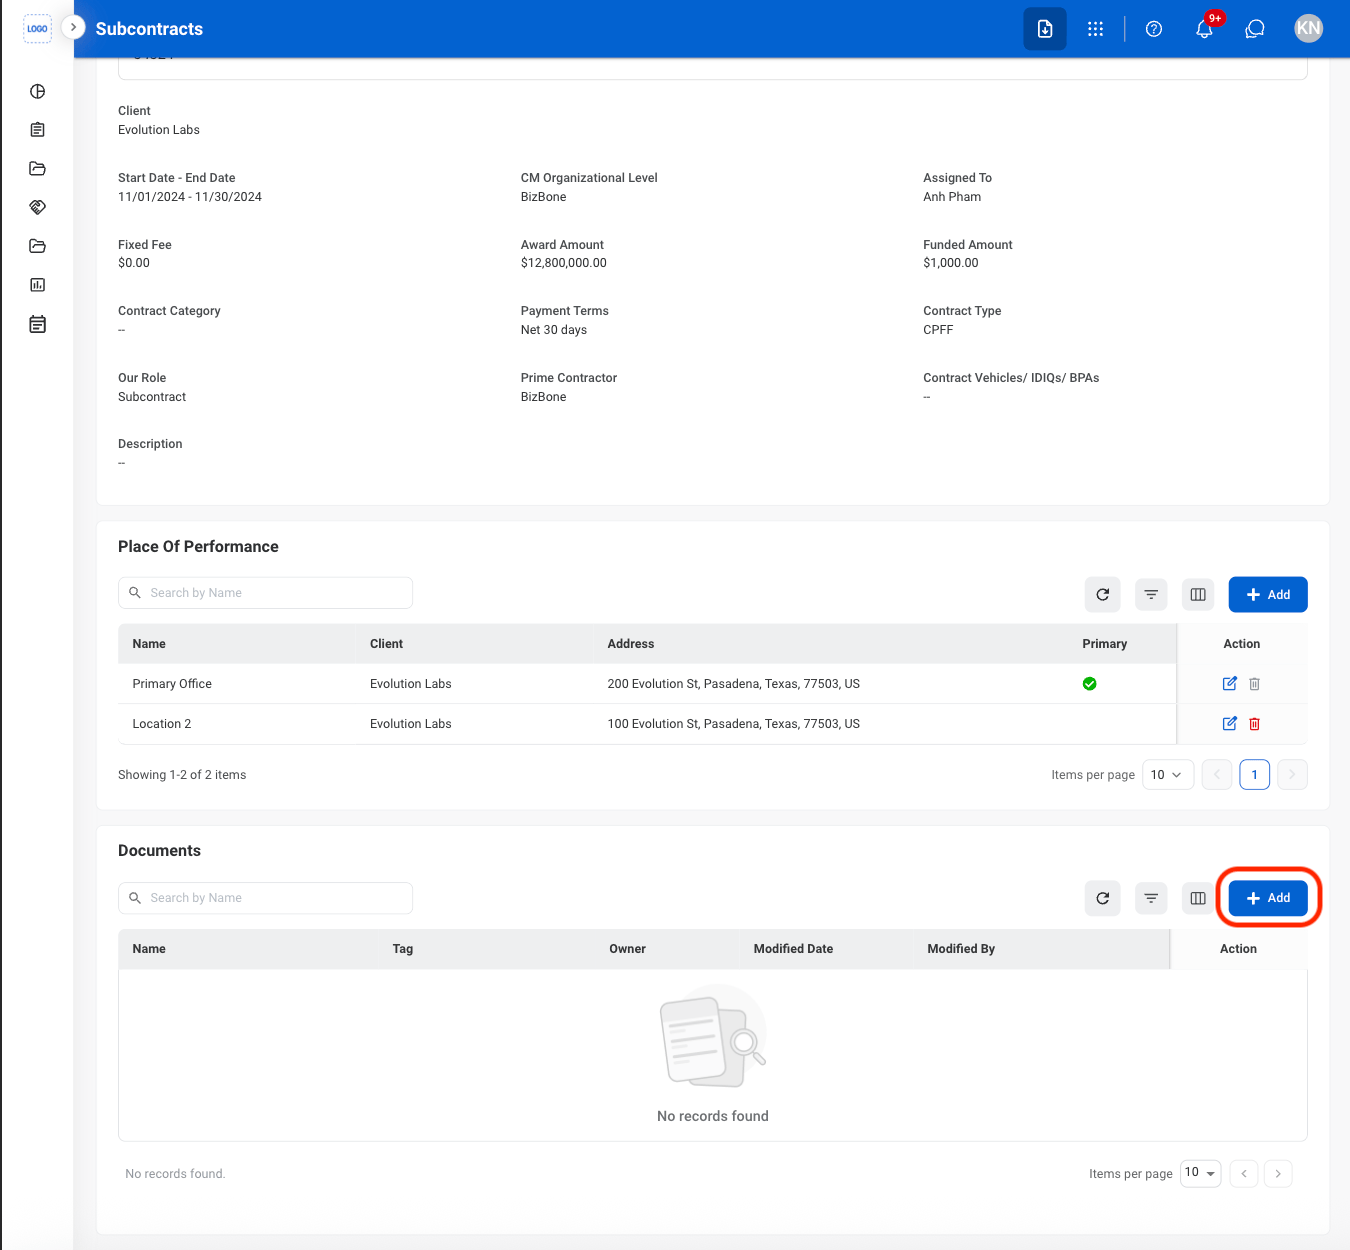This screenshot has height=1250, width=1350.
Task: Open Place Of Performance items per page dropdown
Action: (1168, 775)
